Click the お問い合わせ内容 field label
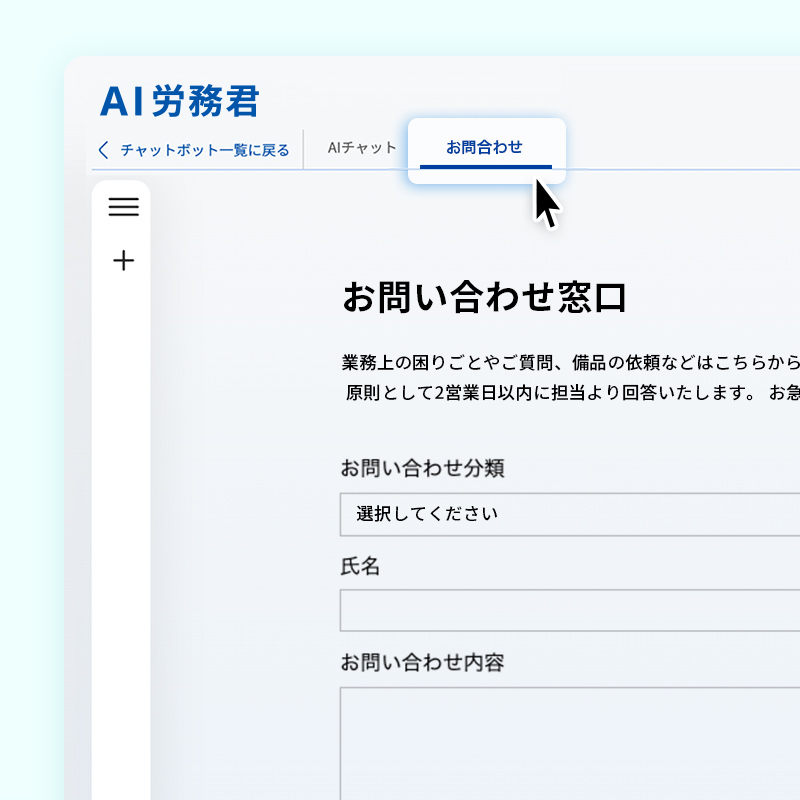The width and height of the screenshot is (800, 800). pos(421,662)
